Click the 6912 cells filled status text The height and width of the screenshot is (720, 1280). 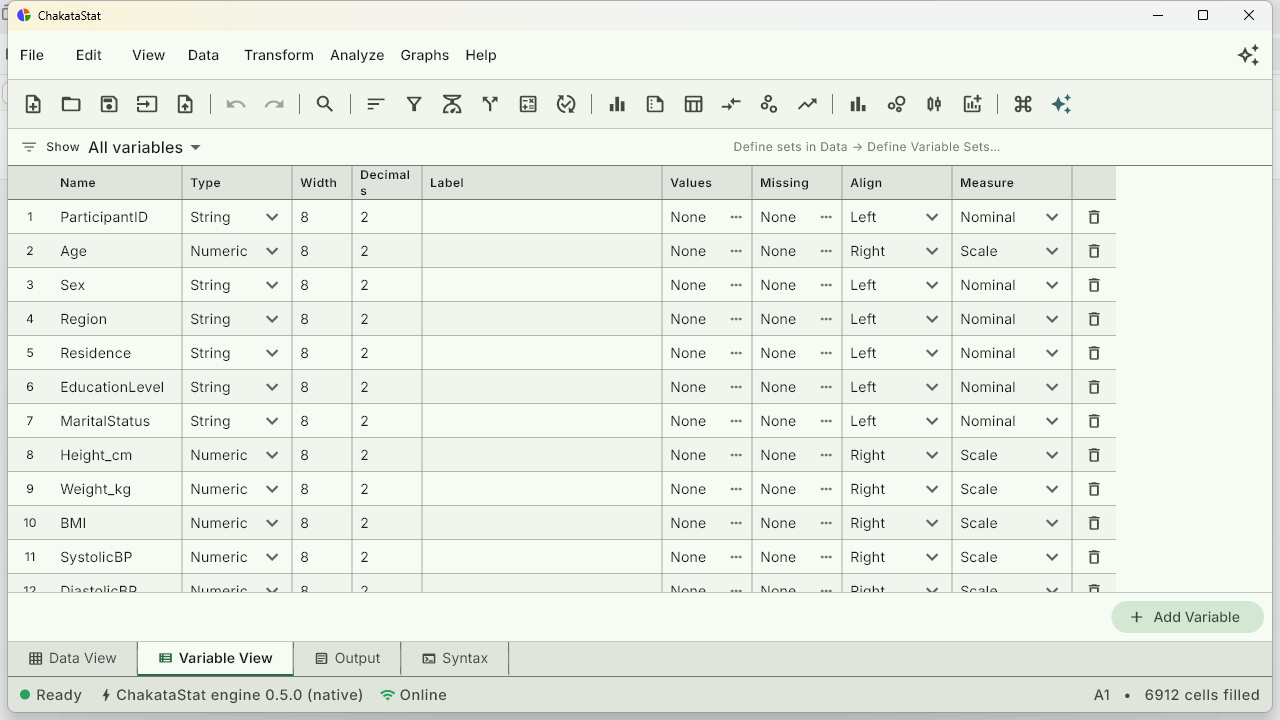point(1202,695)
